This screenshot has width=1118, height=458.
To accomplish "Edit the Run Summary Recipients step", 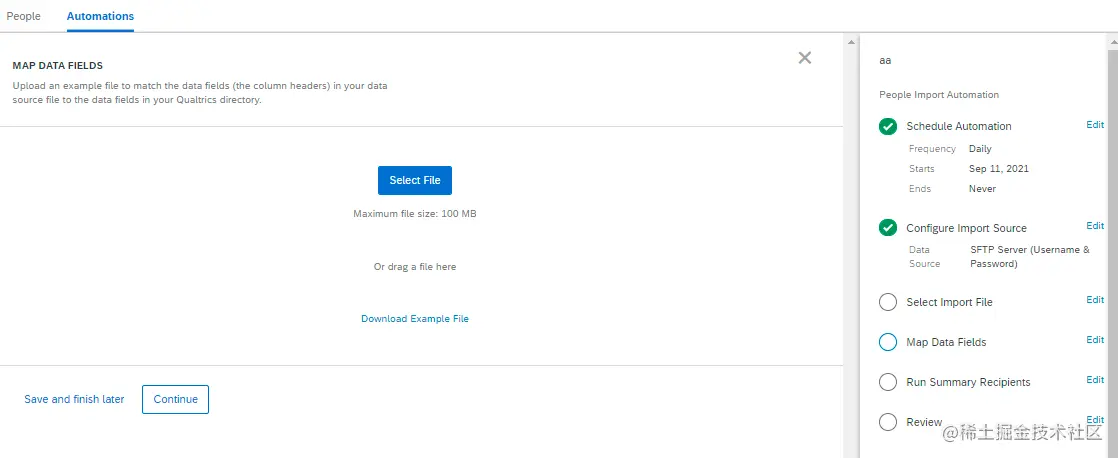I will (1095, 380).
